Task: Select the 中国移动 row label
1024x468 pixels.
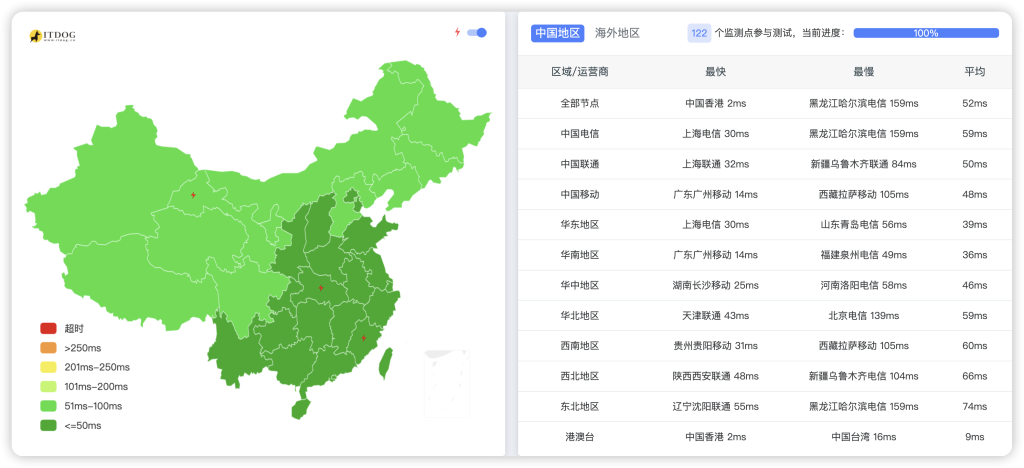Action: click(x=580, y=195)
